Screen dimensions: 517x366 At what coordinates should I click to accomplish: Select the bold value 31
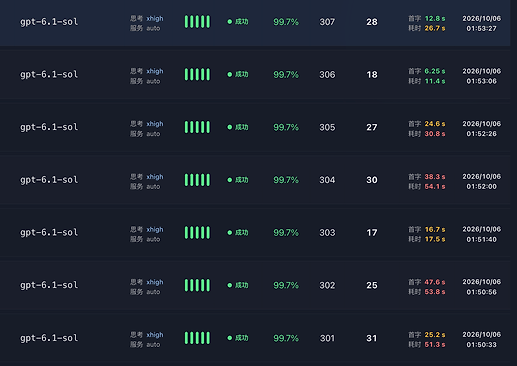coord(372,338)
